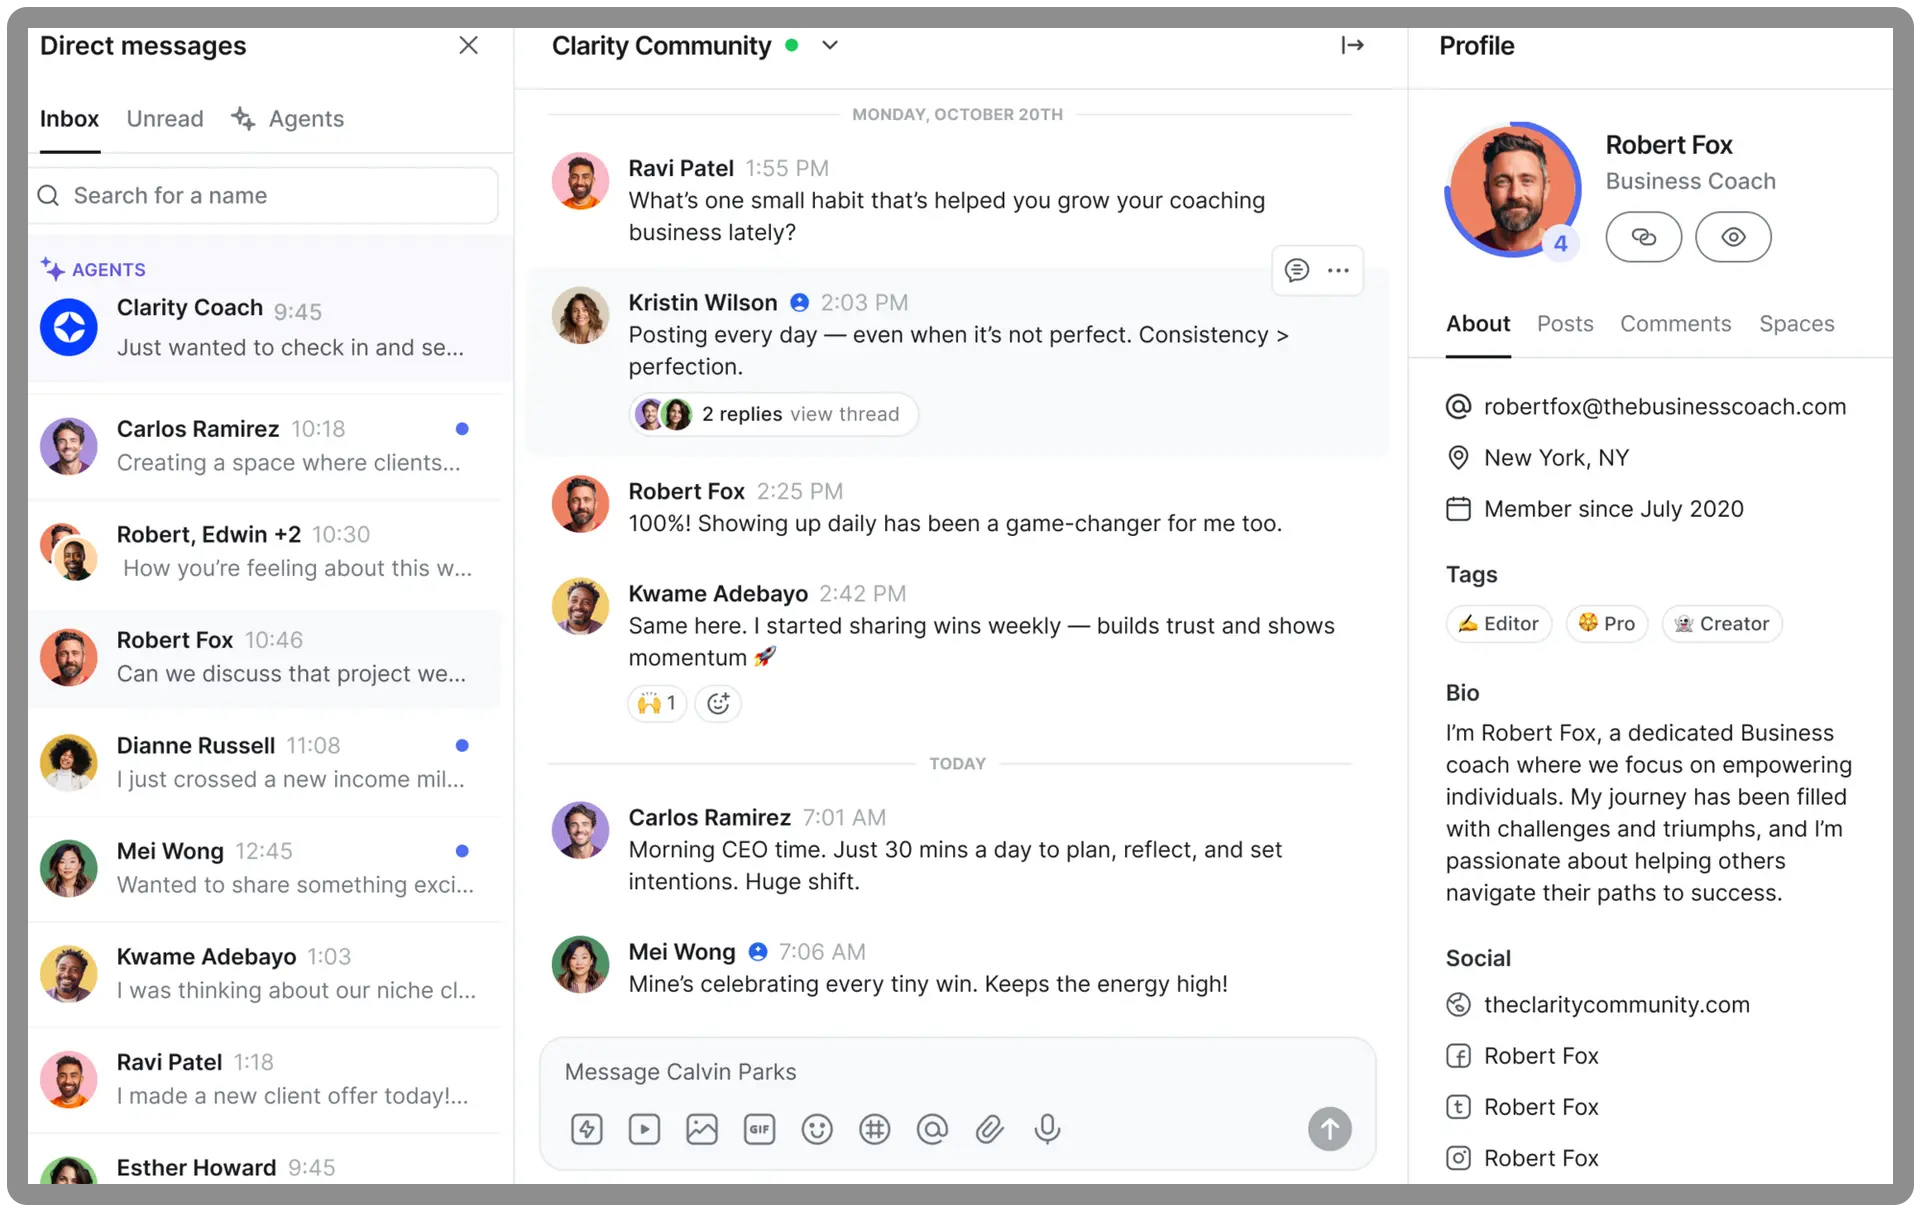This screenshot has height=1211, width=1920.
Task: Open the GIF picker
Action: click(760, 1129)
